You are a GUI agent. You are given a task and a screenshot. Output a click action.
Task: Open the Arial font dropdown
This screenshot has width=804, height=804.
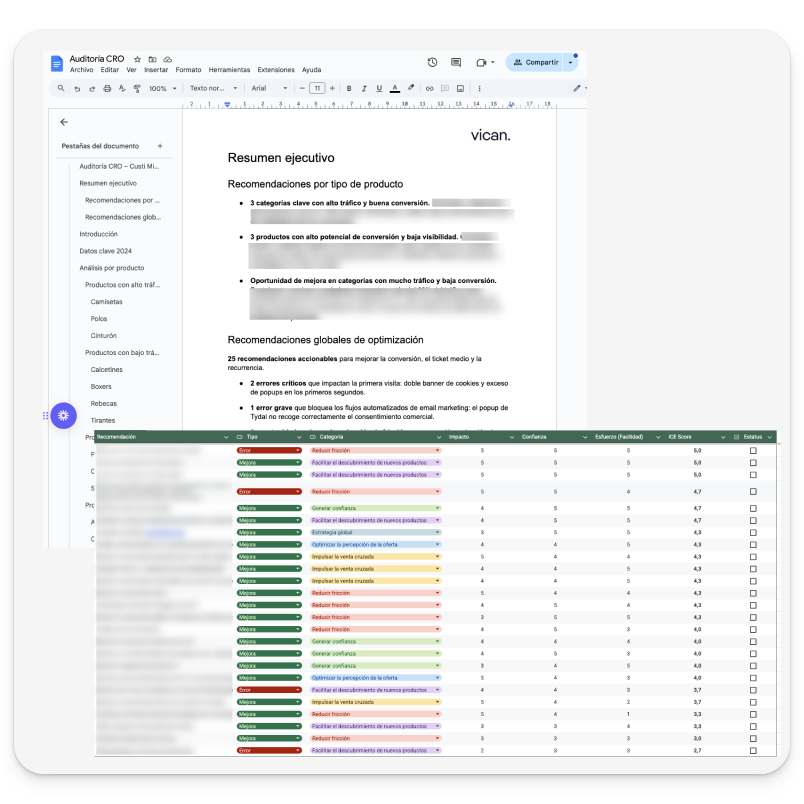pyautogui.click(x=269, y=88)
